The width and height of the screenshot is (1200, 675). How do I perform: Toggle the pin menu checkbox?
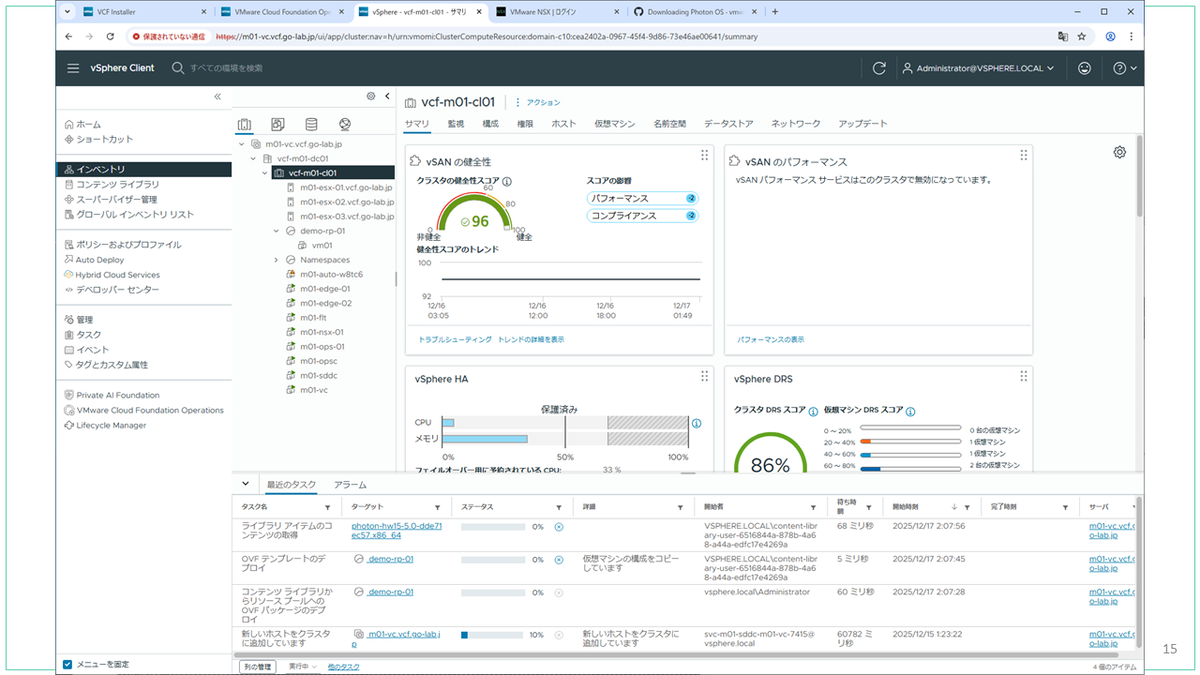tap(68, 664)
